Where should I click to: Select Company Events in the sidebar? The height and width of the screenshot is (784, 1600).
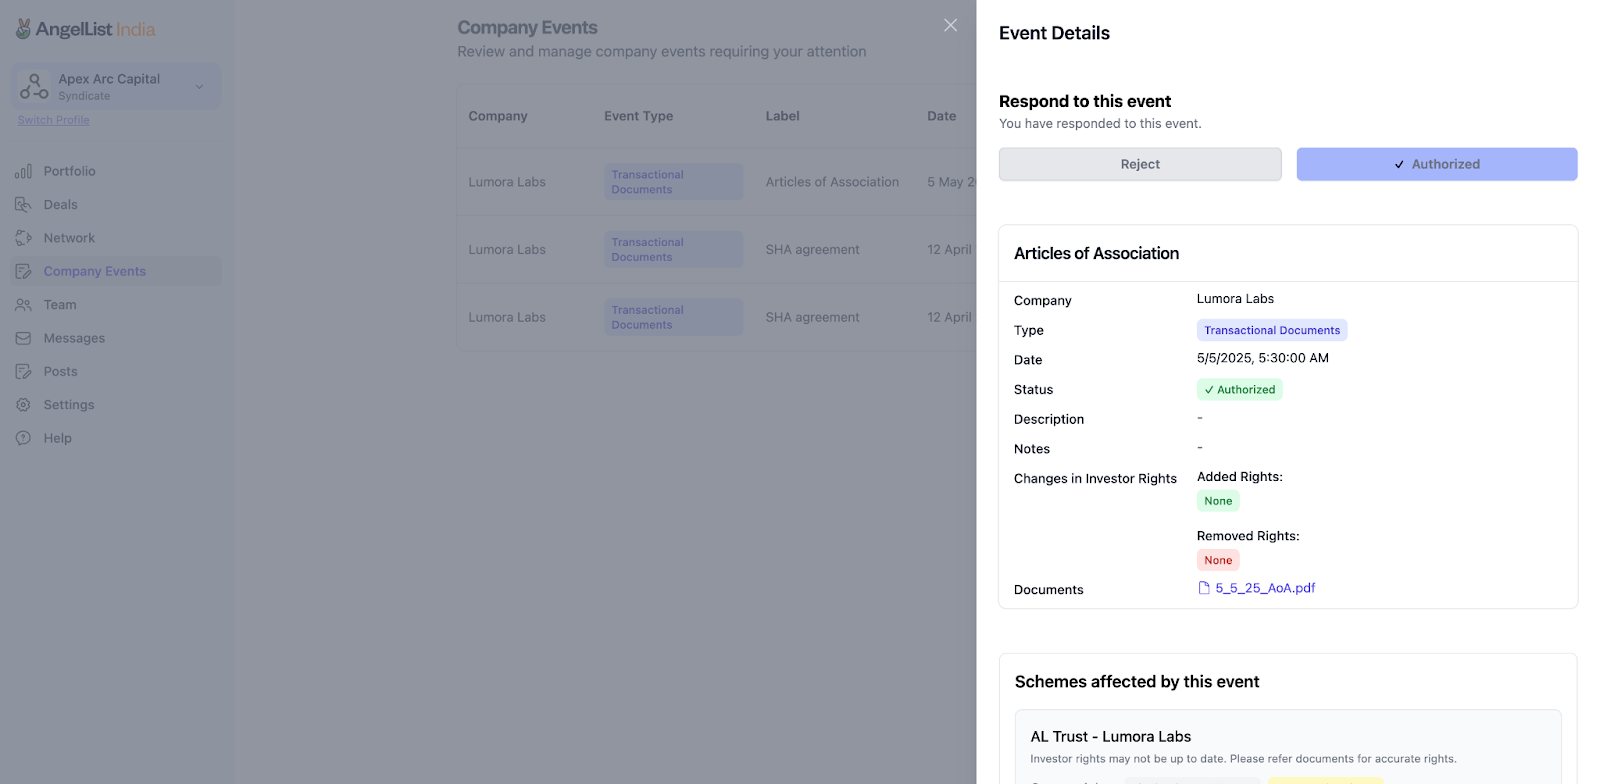point(116,271)
